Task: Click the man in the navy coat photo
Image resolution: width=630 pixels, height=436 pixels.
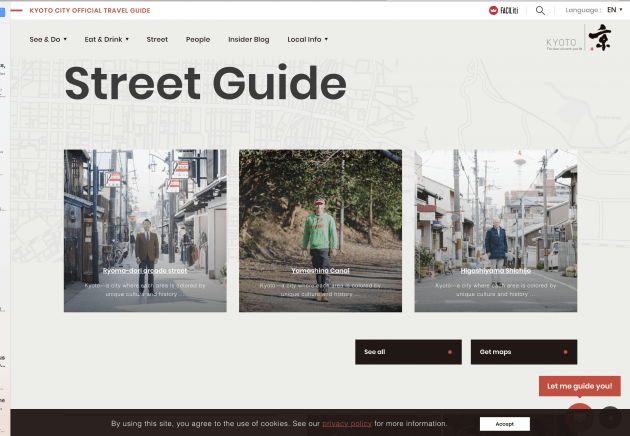Action: click(496, 231)
